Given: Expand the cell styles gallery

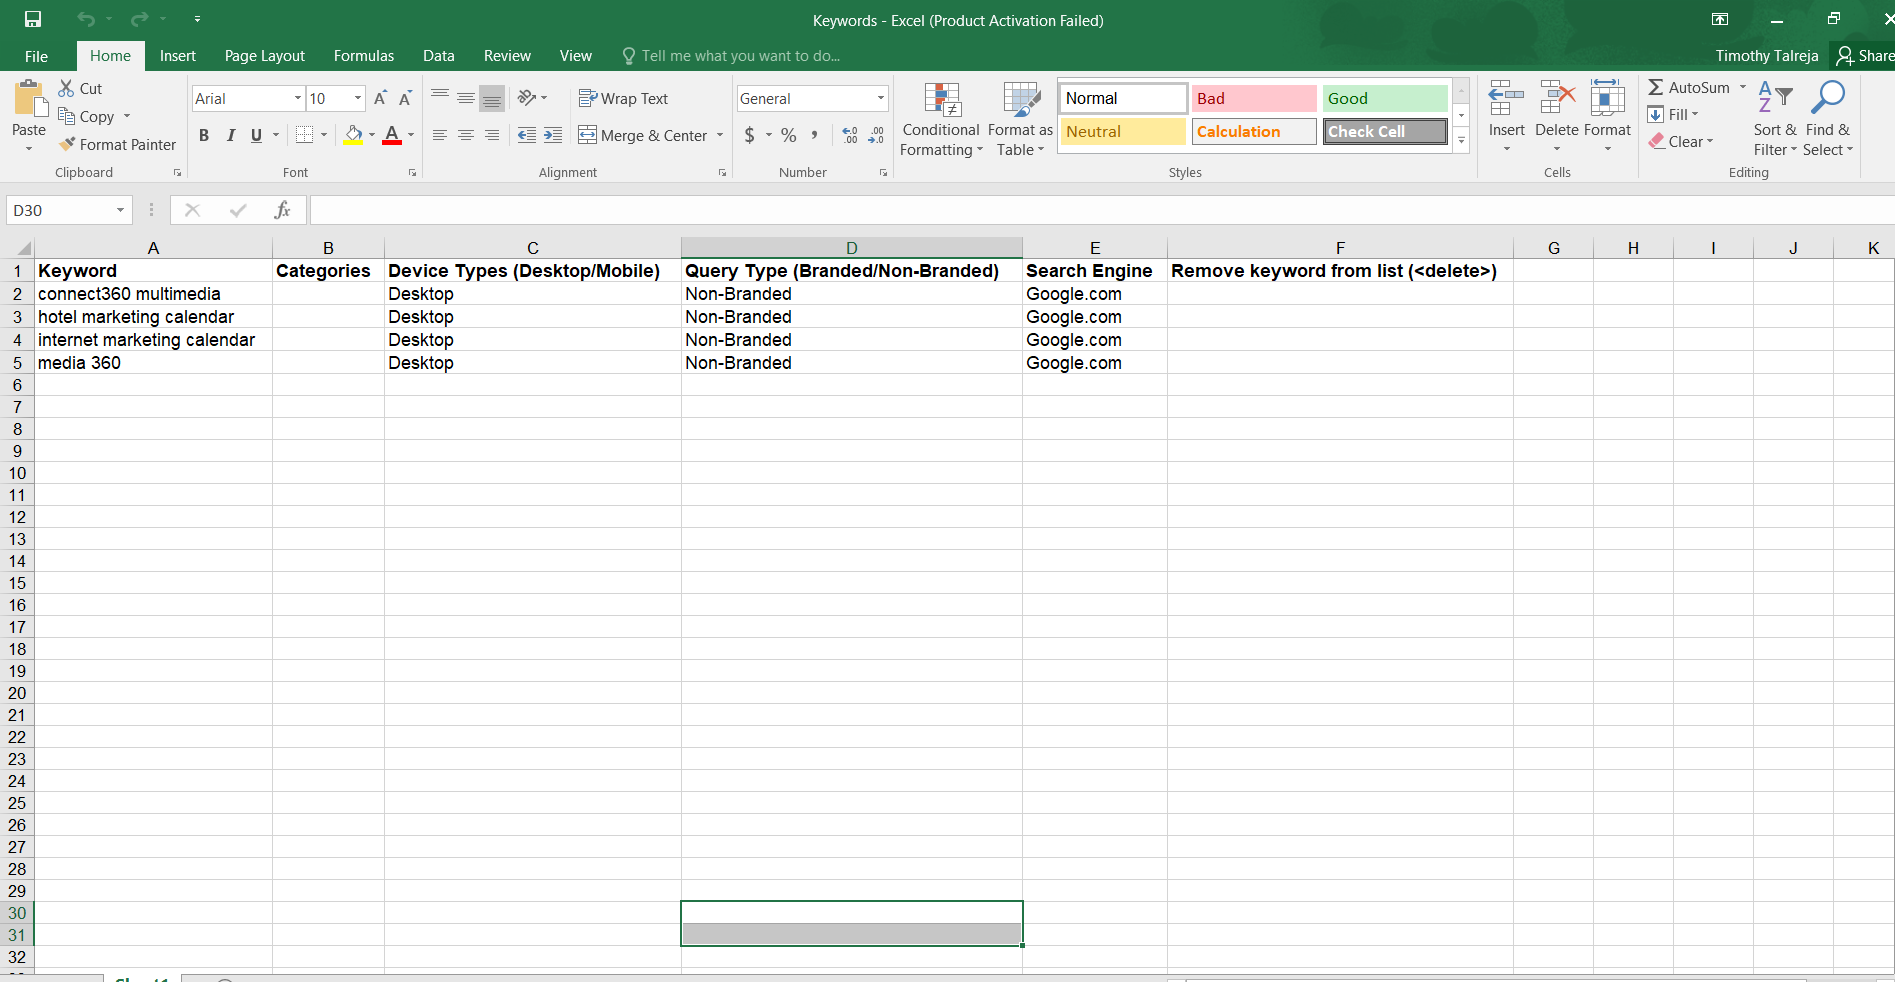Looking at the screenshot, I should 1461,140.
